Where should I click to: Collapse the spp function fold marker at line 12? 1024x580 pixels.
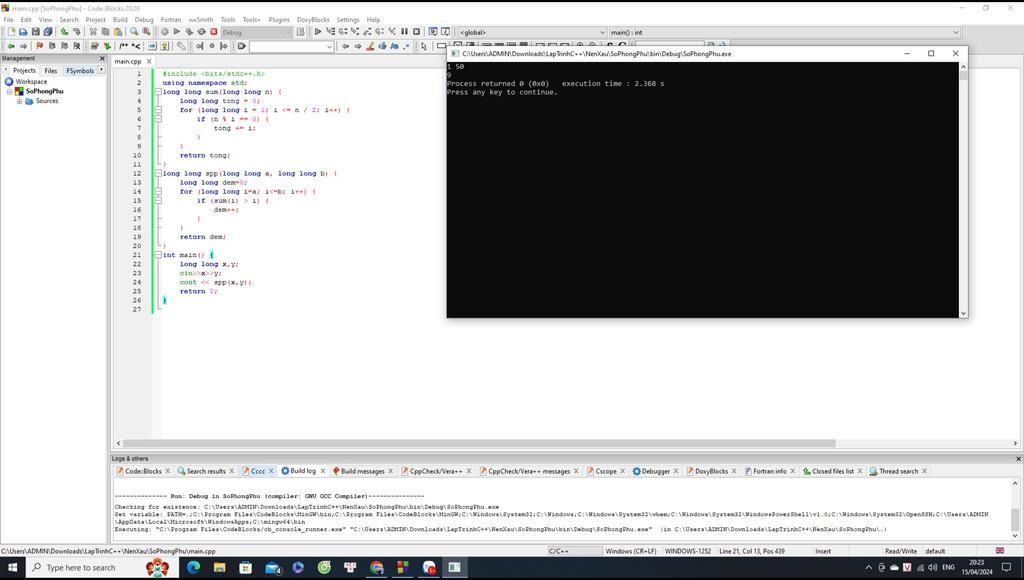(x=158, y=174)
